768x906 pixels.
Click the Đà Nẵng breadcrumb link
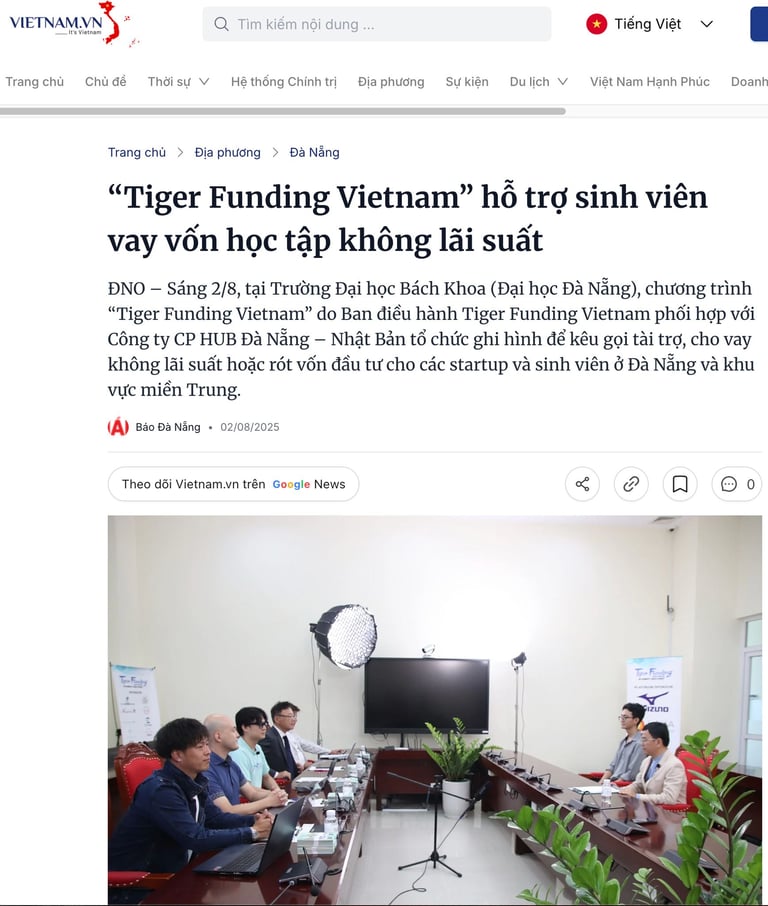[x=314, y=153]
